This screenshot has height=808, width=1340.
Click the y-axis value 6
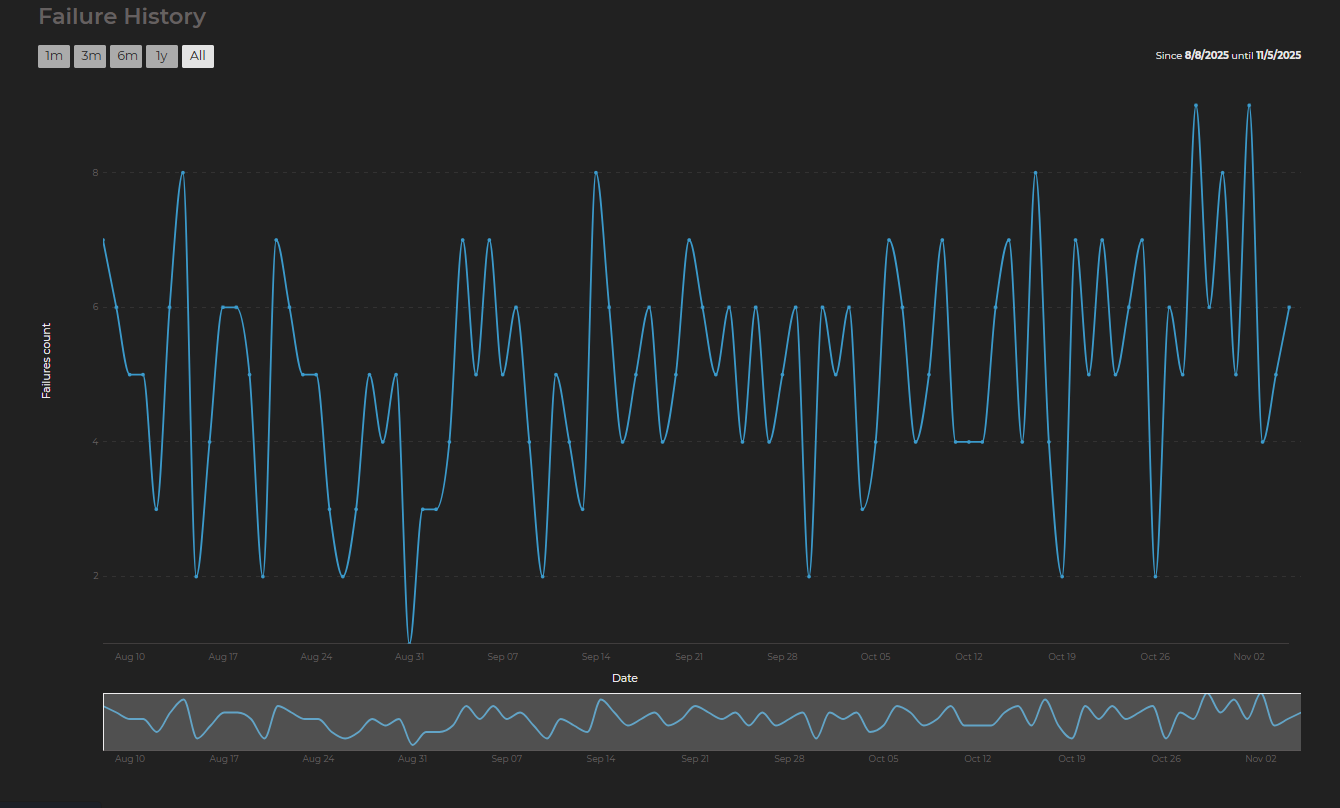pos(96,307)
